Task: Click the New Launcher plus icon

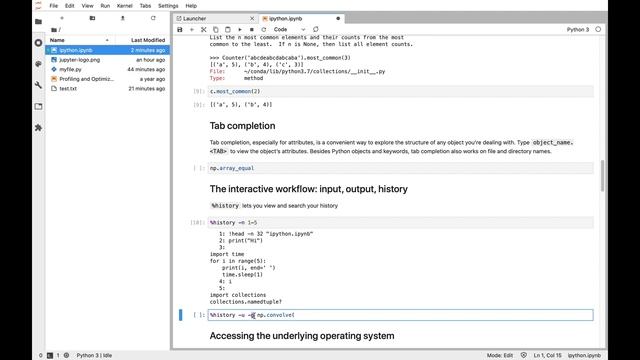Action: 62,18
